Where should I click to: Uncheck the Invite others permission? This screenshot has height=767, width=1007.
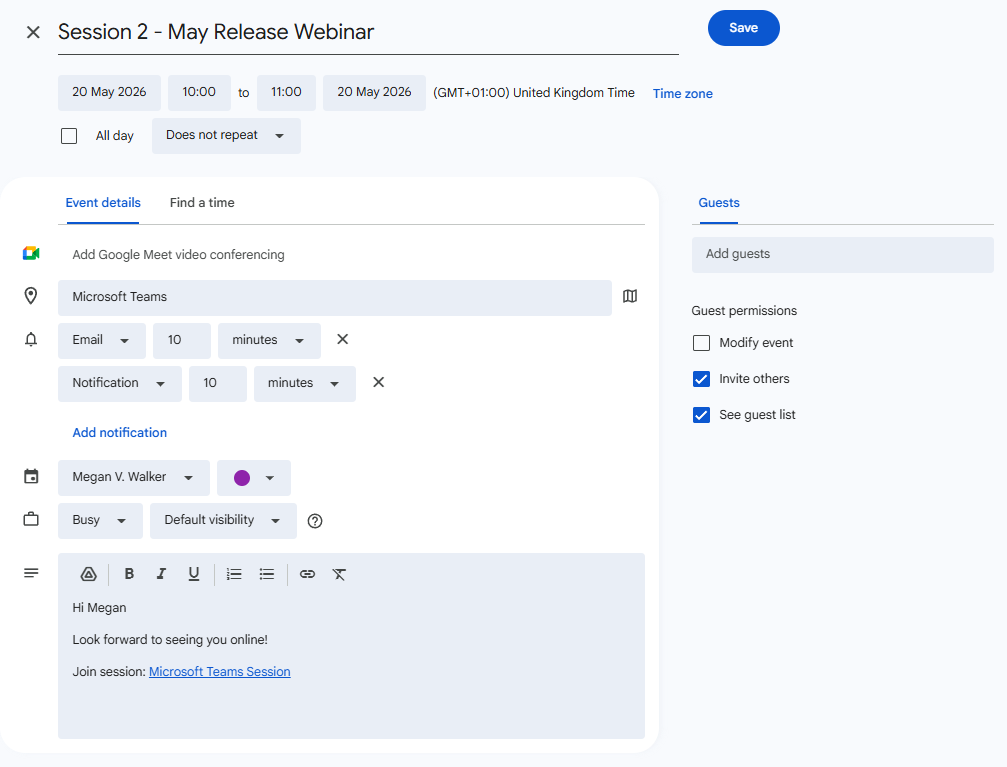701,379
